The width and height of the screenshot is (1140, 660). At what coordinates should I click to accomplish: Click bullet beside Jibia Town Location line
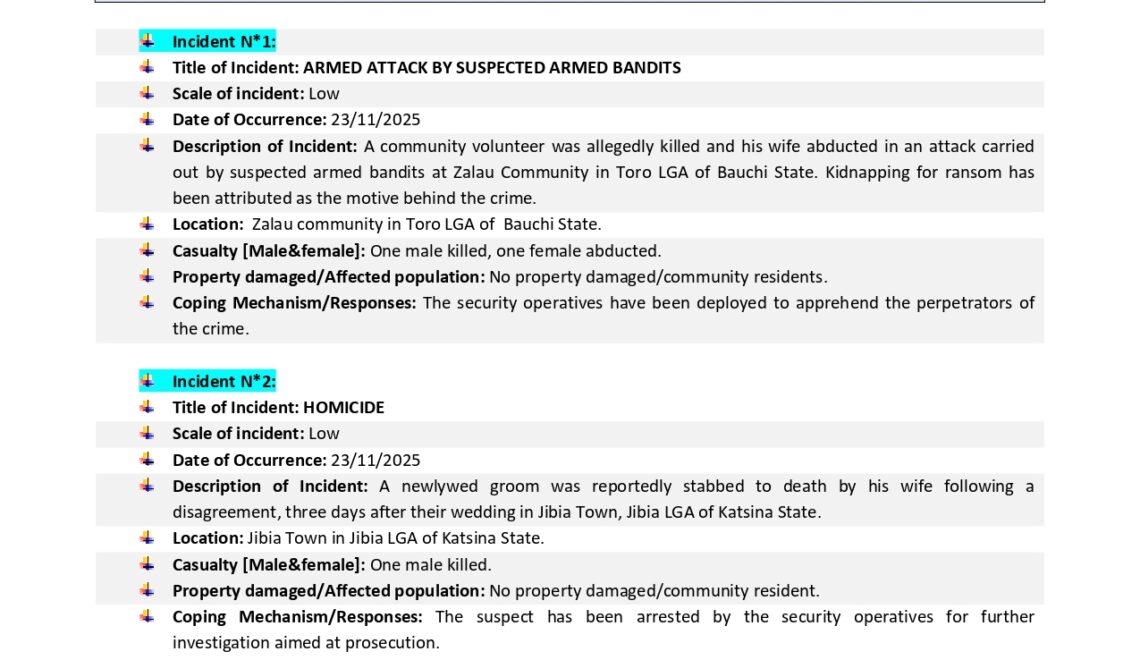(147, 538)
